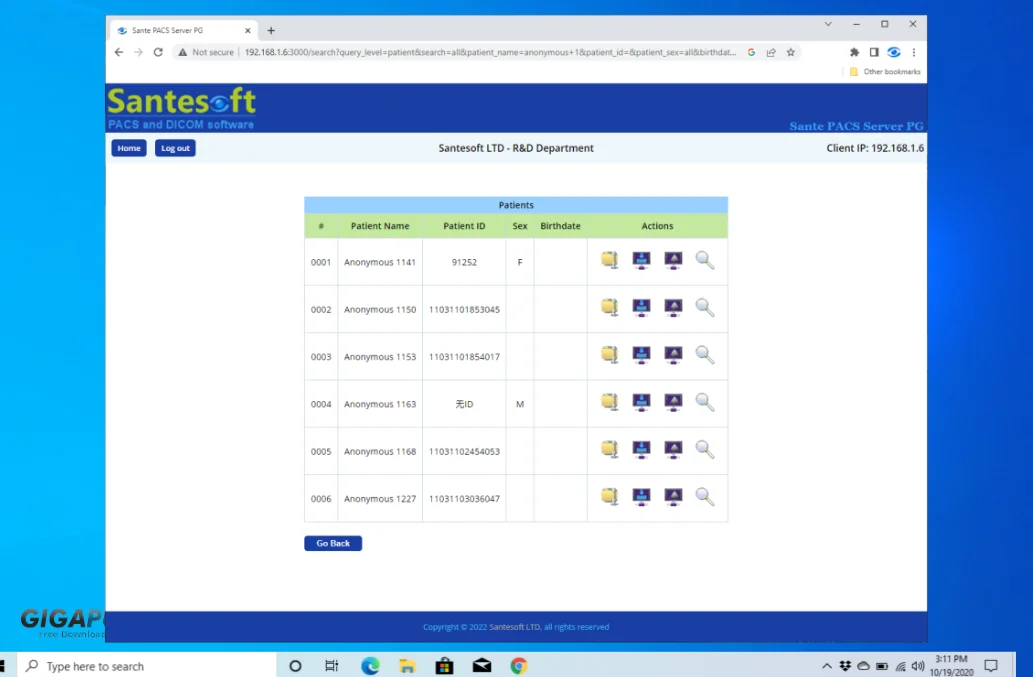The height and width of the screenshot is (677, 1033).
Task: Click the download monitor icon for Anonymous 1227
Action: [x=641, y=497]
